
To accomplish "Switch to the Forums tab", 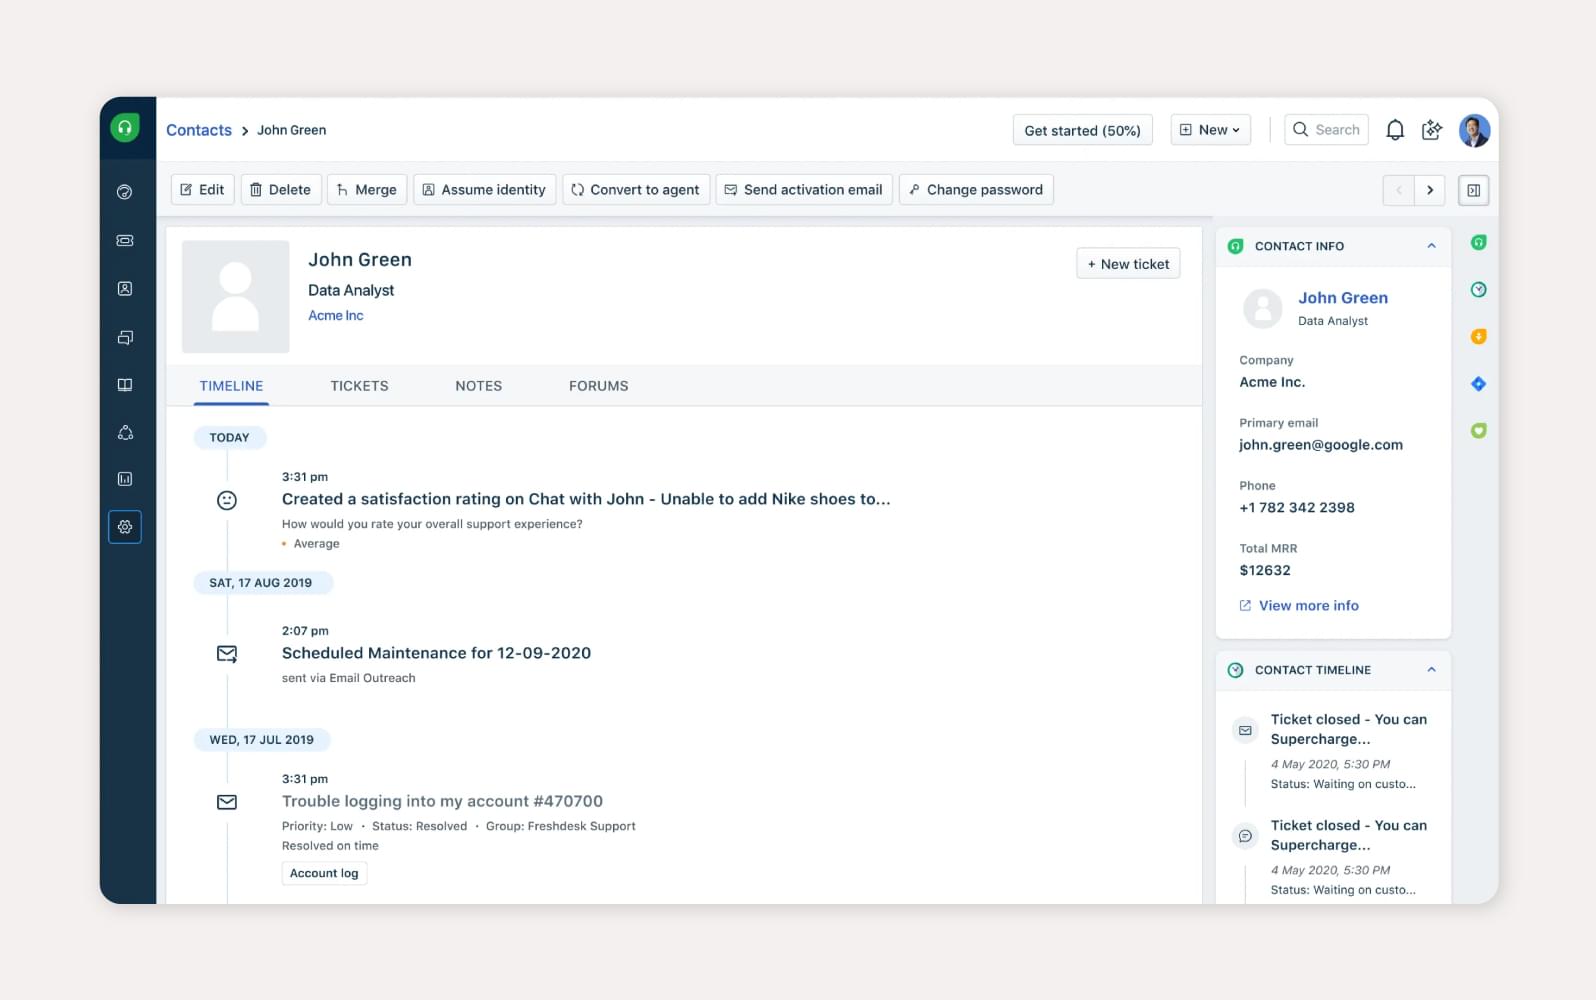I will point(598,386).
